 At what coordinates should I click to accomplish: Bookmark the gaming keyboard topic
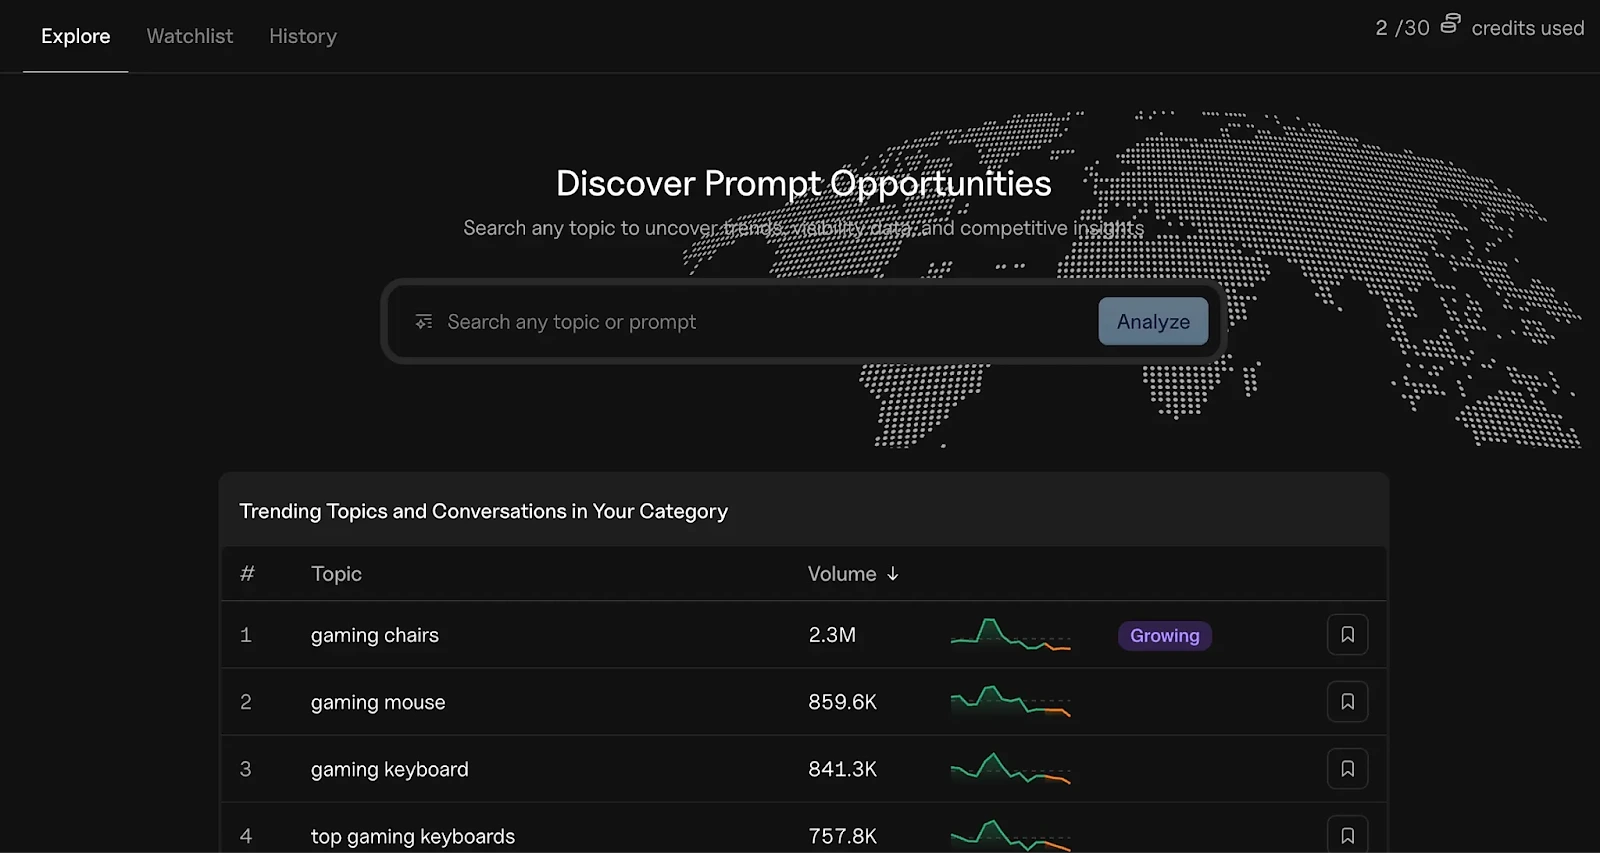point(1347,769)
